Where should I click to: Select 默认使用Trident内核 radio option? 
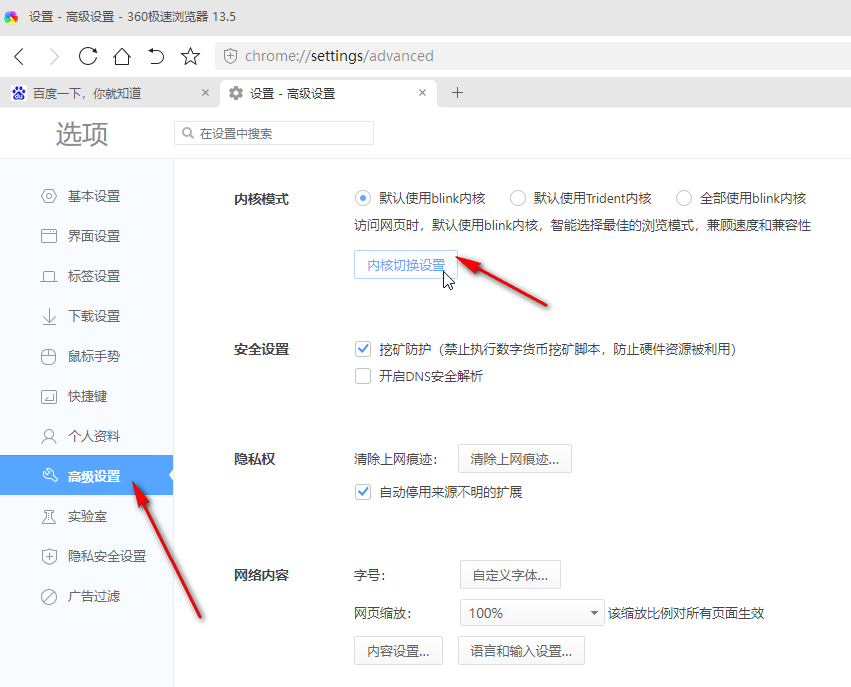(x=518, y=198)
